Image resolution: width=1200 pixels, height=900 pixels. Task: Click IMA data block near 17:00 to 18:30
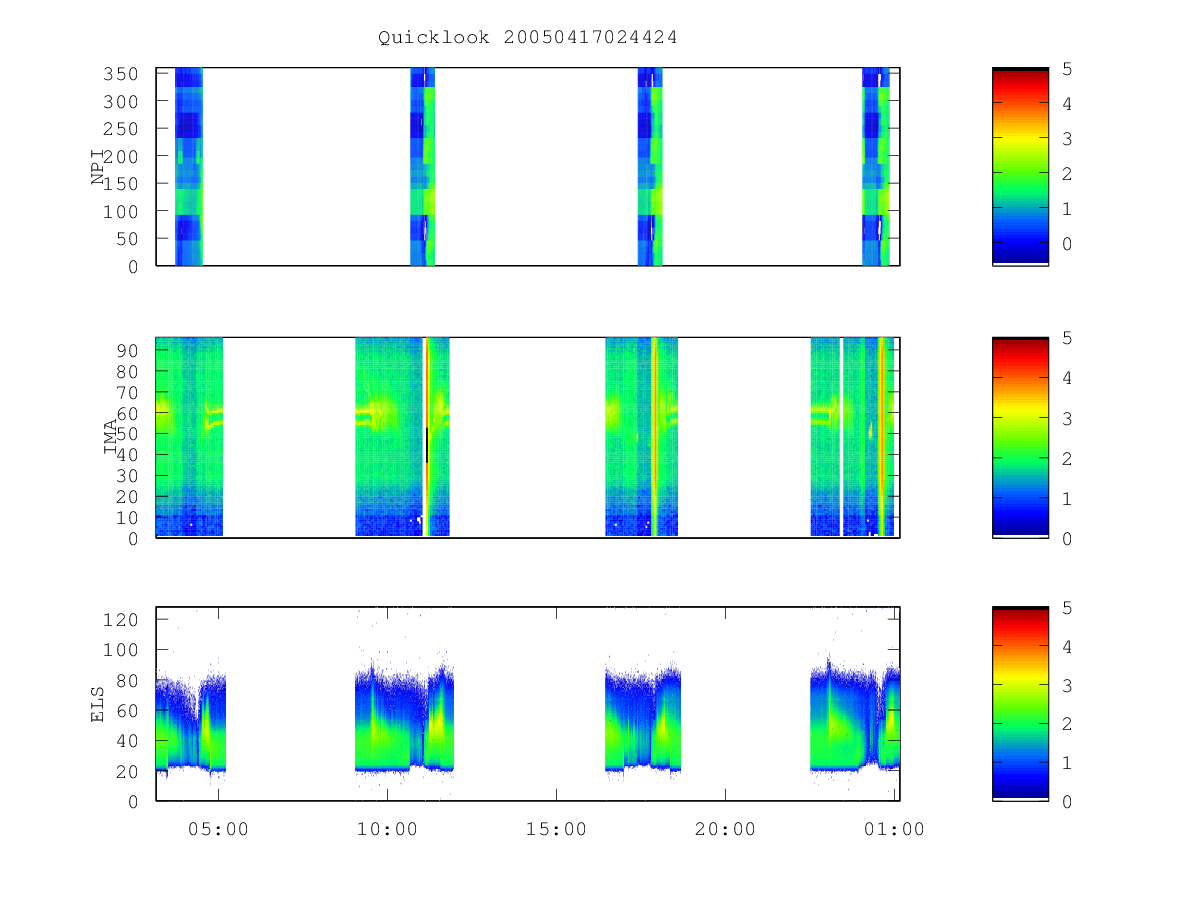[641, 437]
